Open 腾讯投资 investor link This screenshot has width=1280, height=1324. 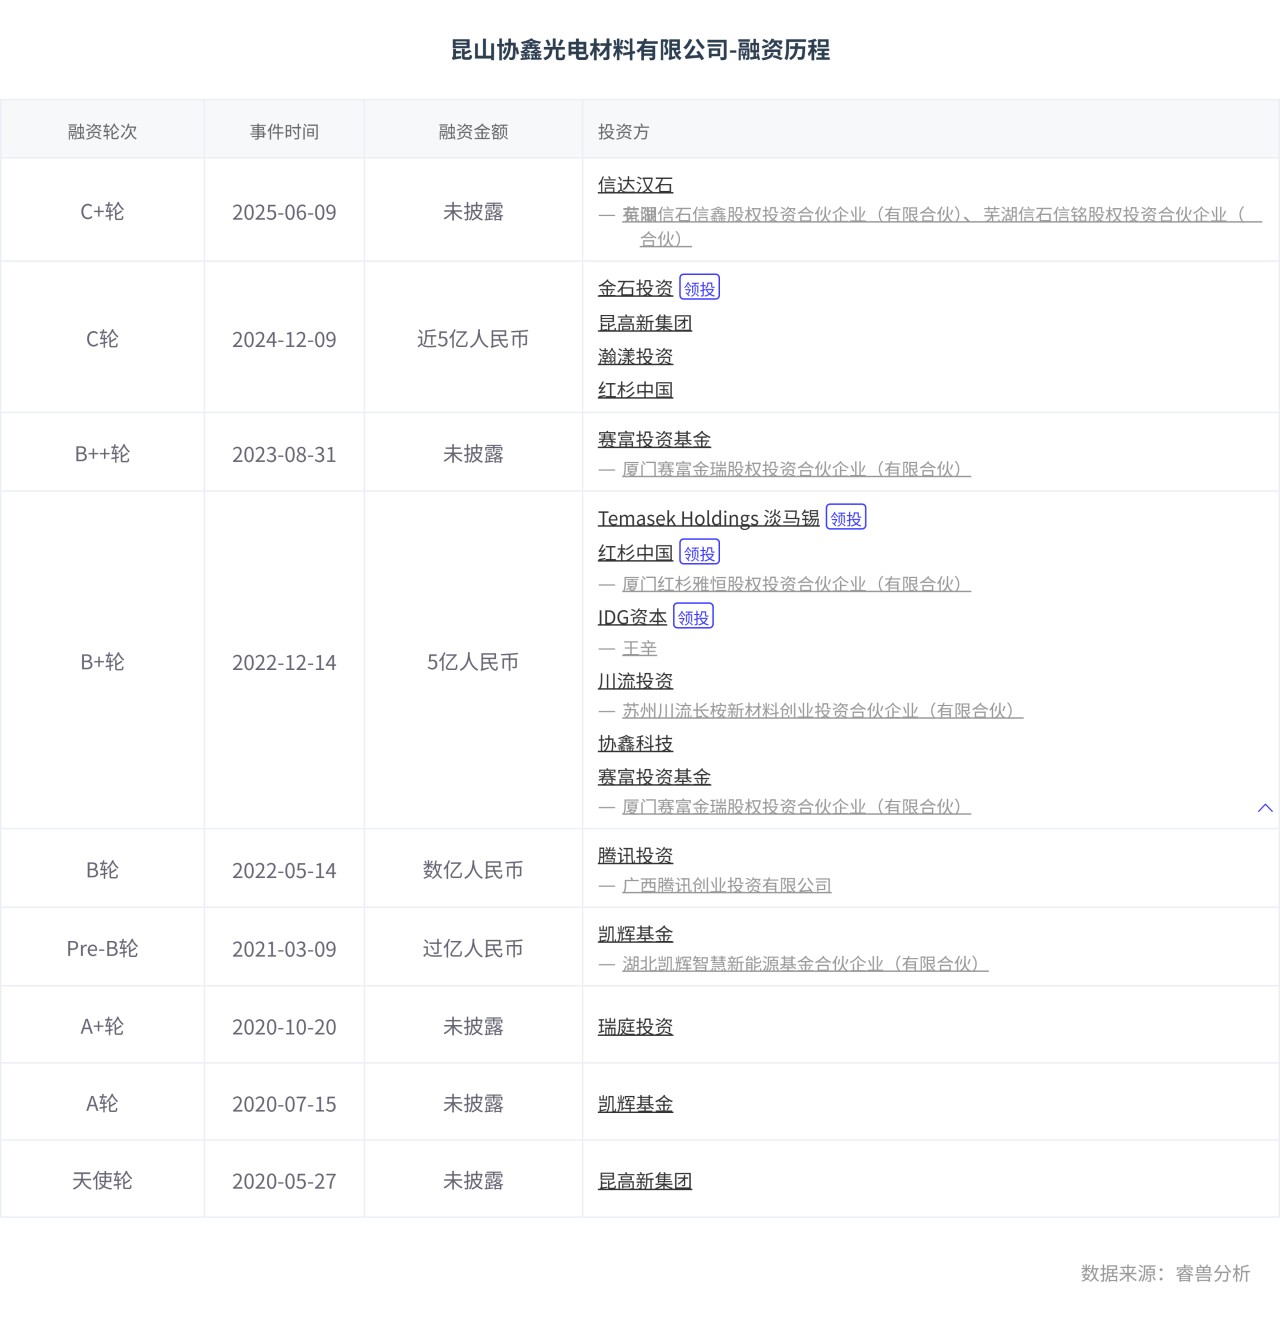coord(635,856)
